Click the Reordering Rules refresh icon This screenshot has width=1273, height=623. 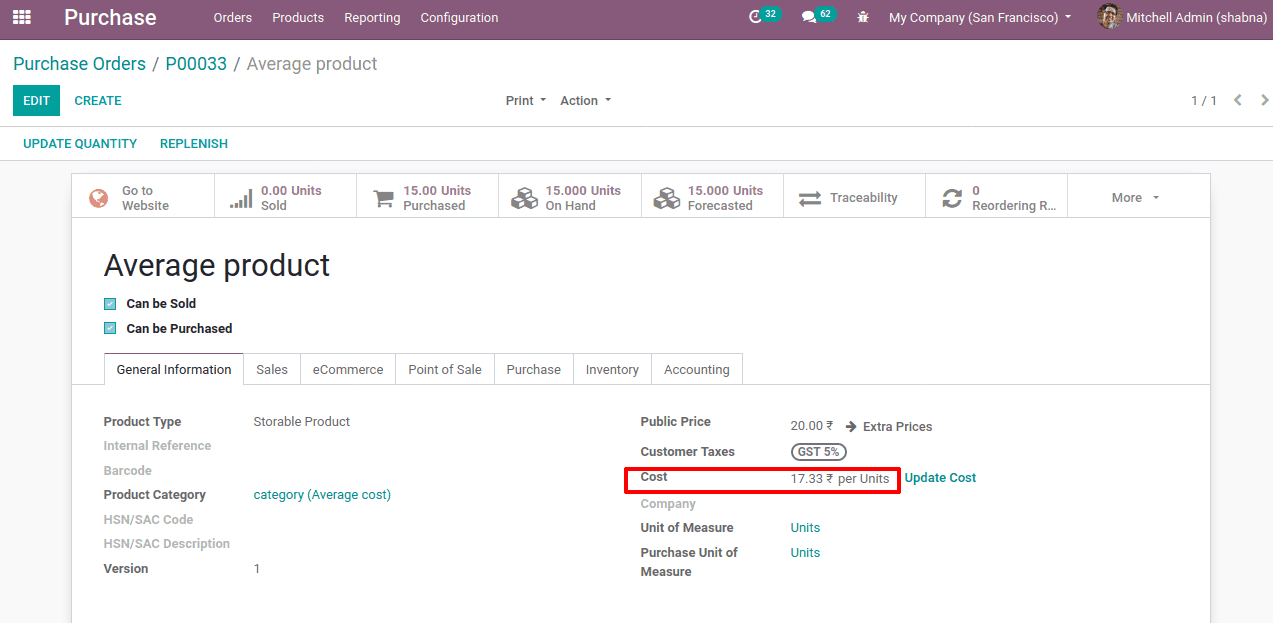pyautogui.click(x=952, y=198)
